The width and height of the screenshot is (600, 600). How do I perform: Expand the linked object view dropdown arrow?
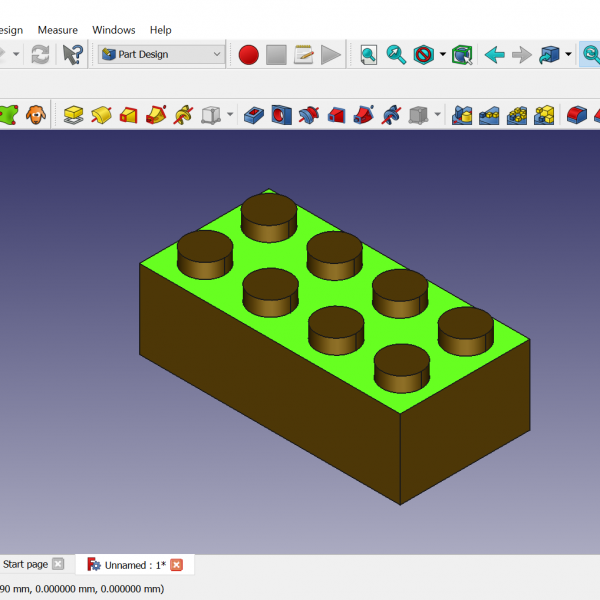point(568,55)
